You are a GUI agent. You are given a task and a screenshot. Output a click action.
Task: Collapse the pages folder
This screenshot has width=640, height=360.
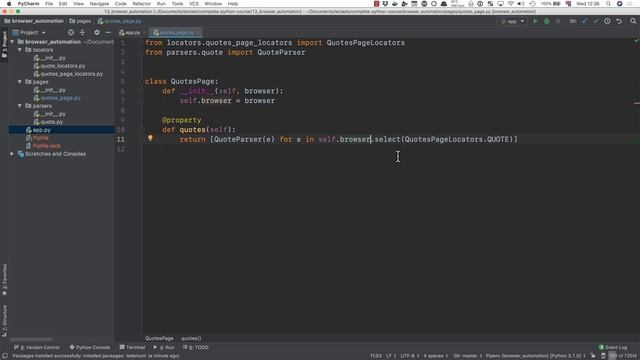click(20, 82)
